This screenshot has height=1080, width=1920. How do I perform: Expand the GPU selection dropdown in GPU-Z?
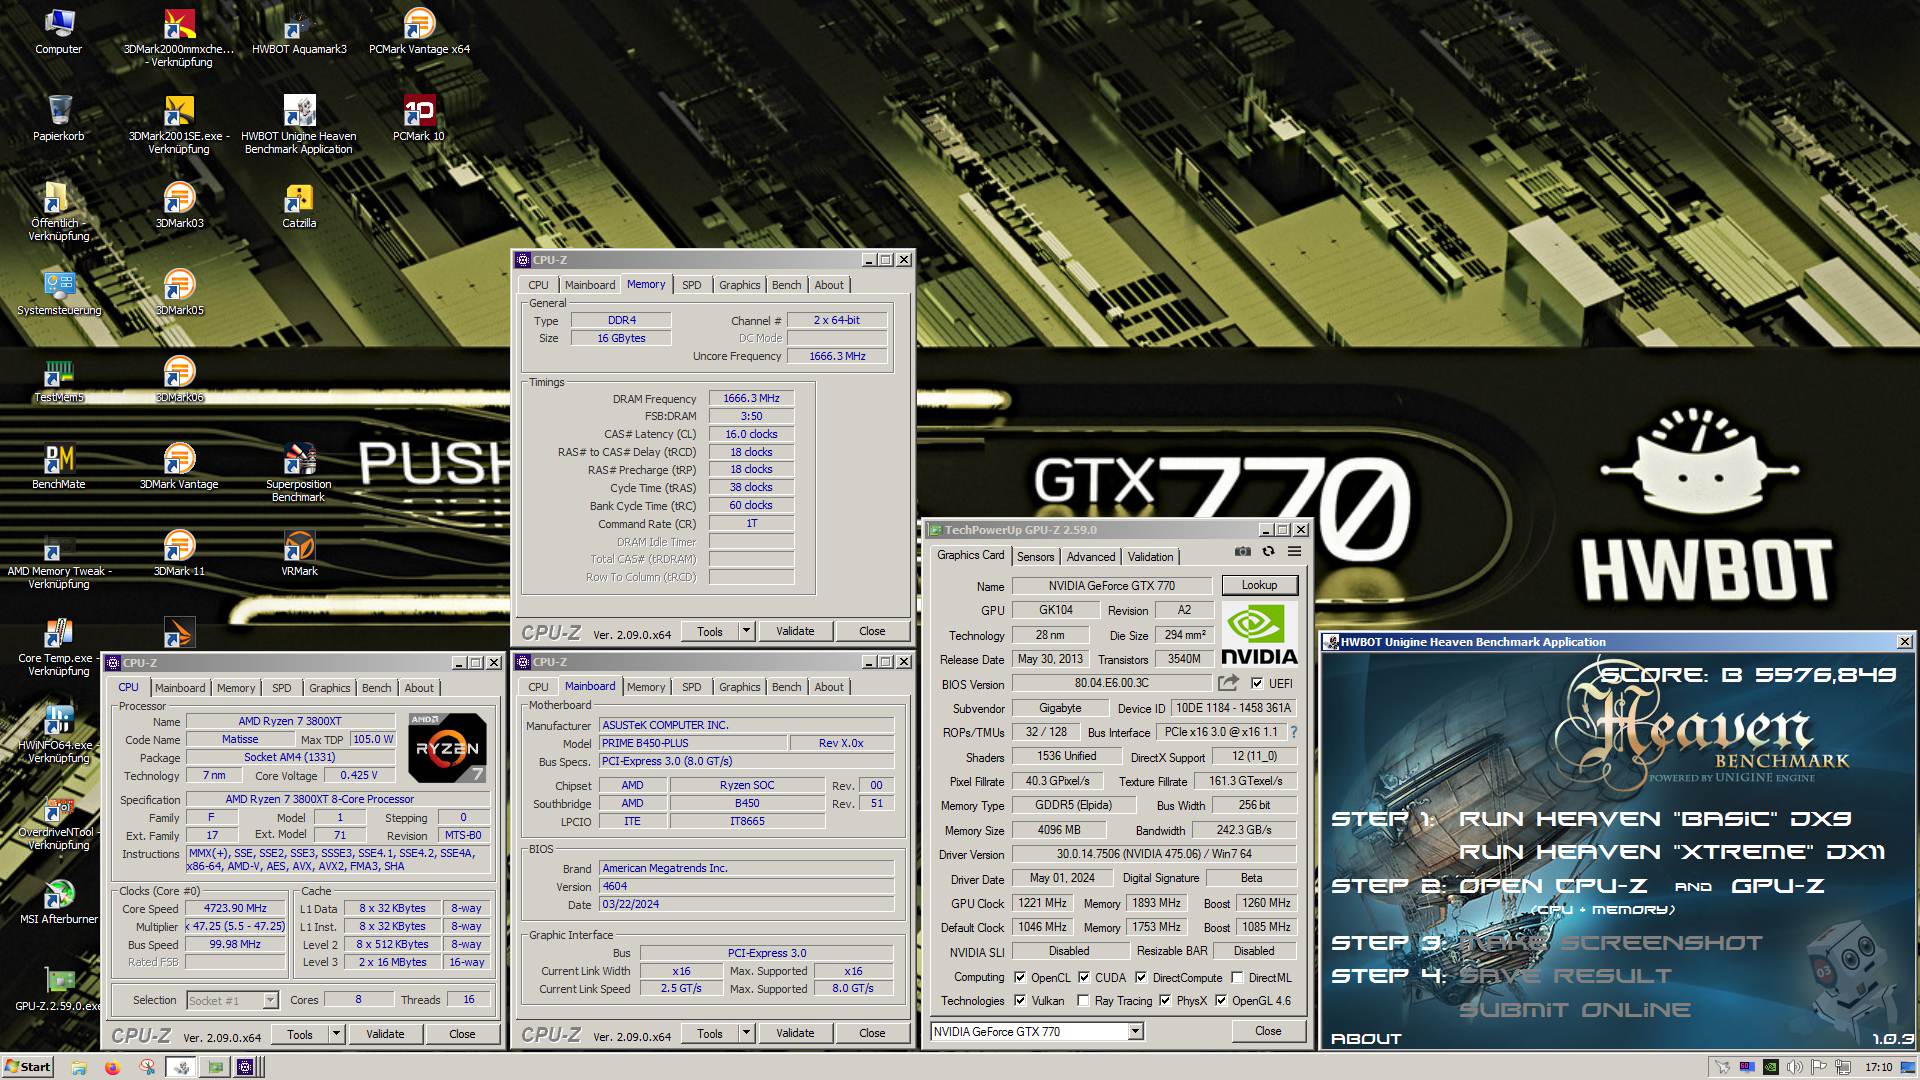click(1135, 1032)
